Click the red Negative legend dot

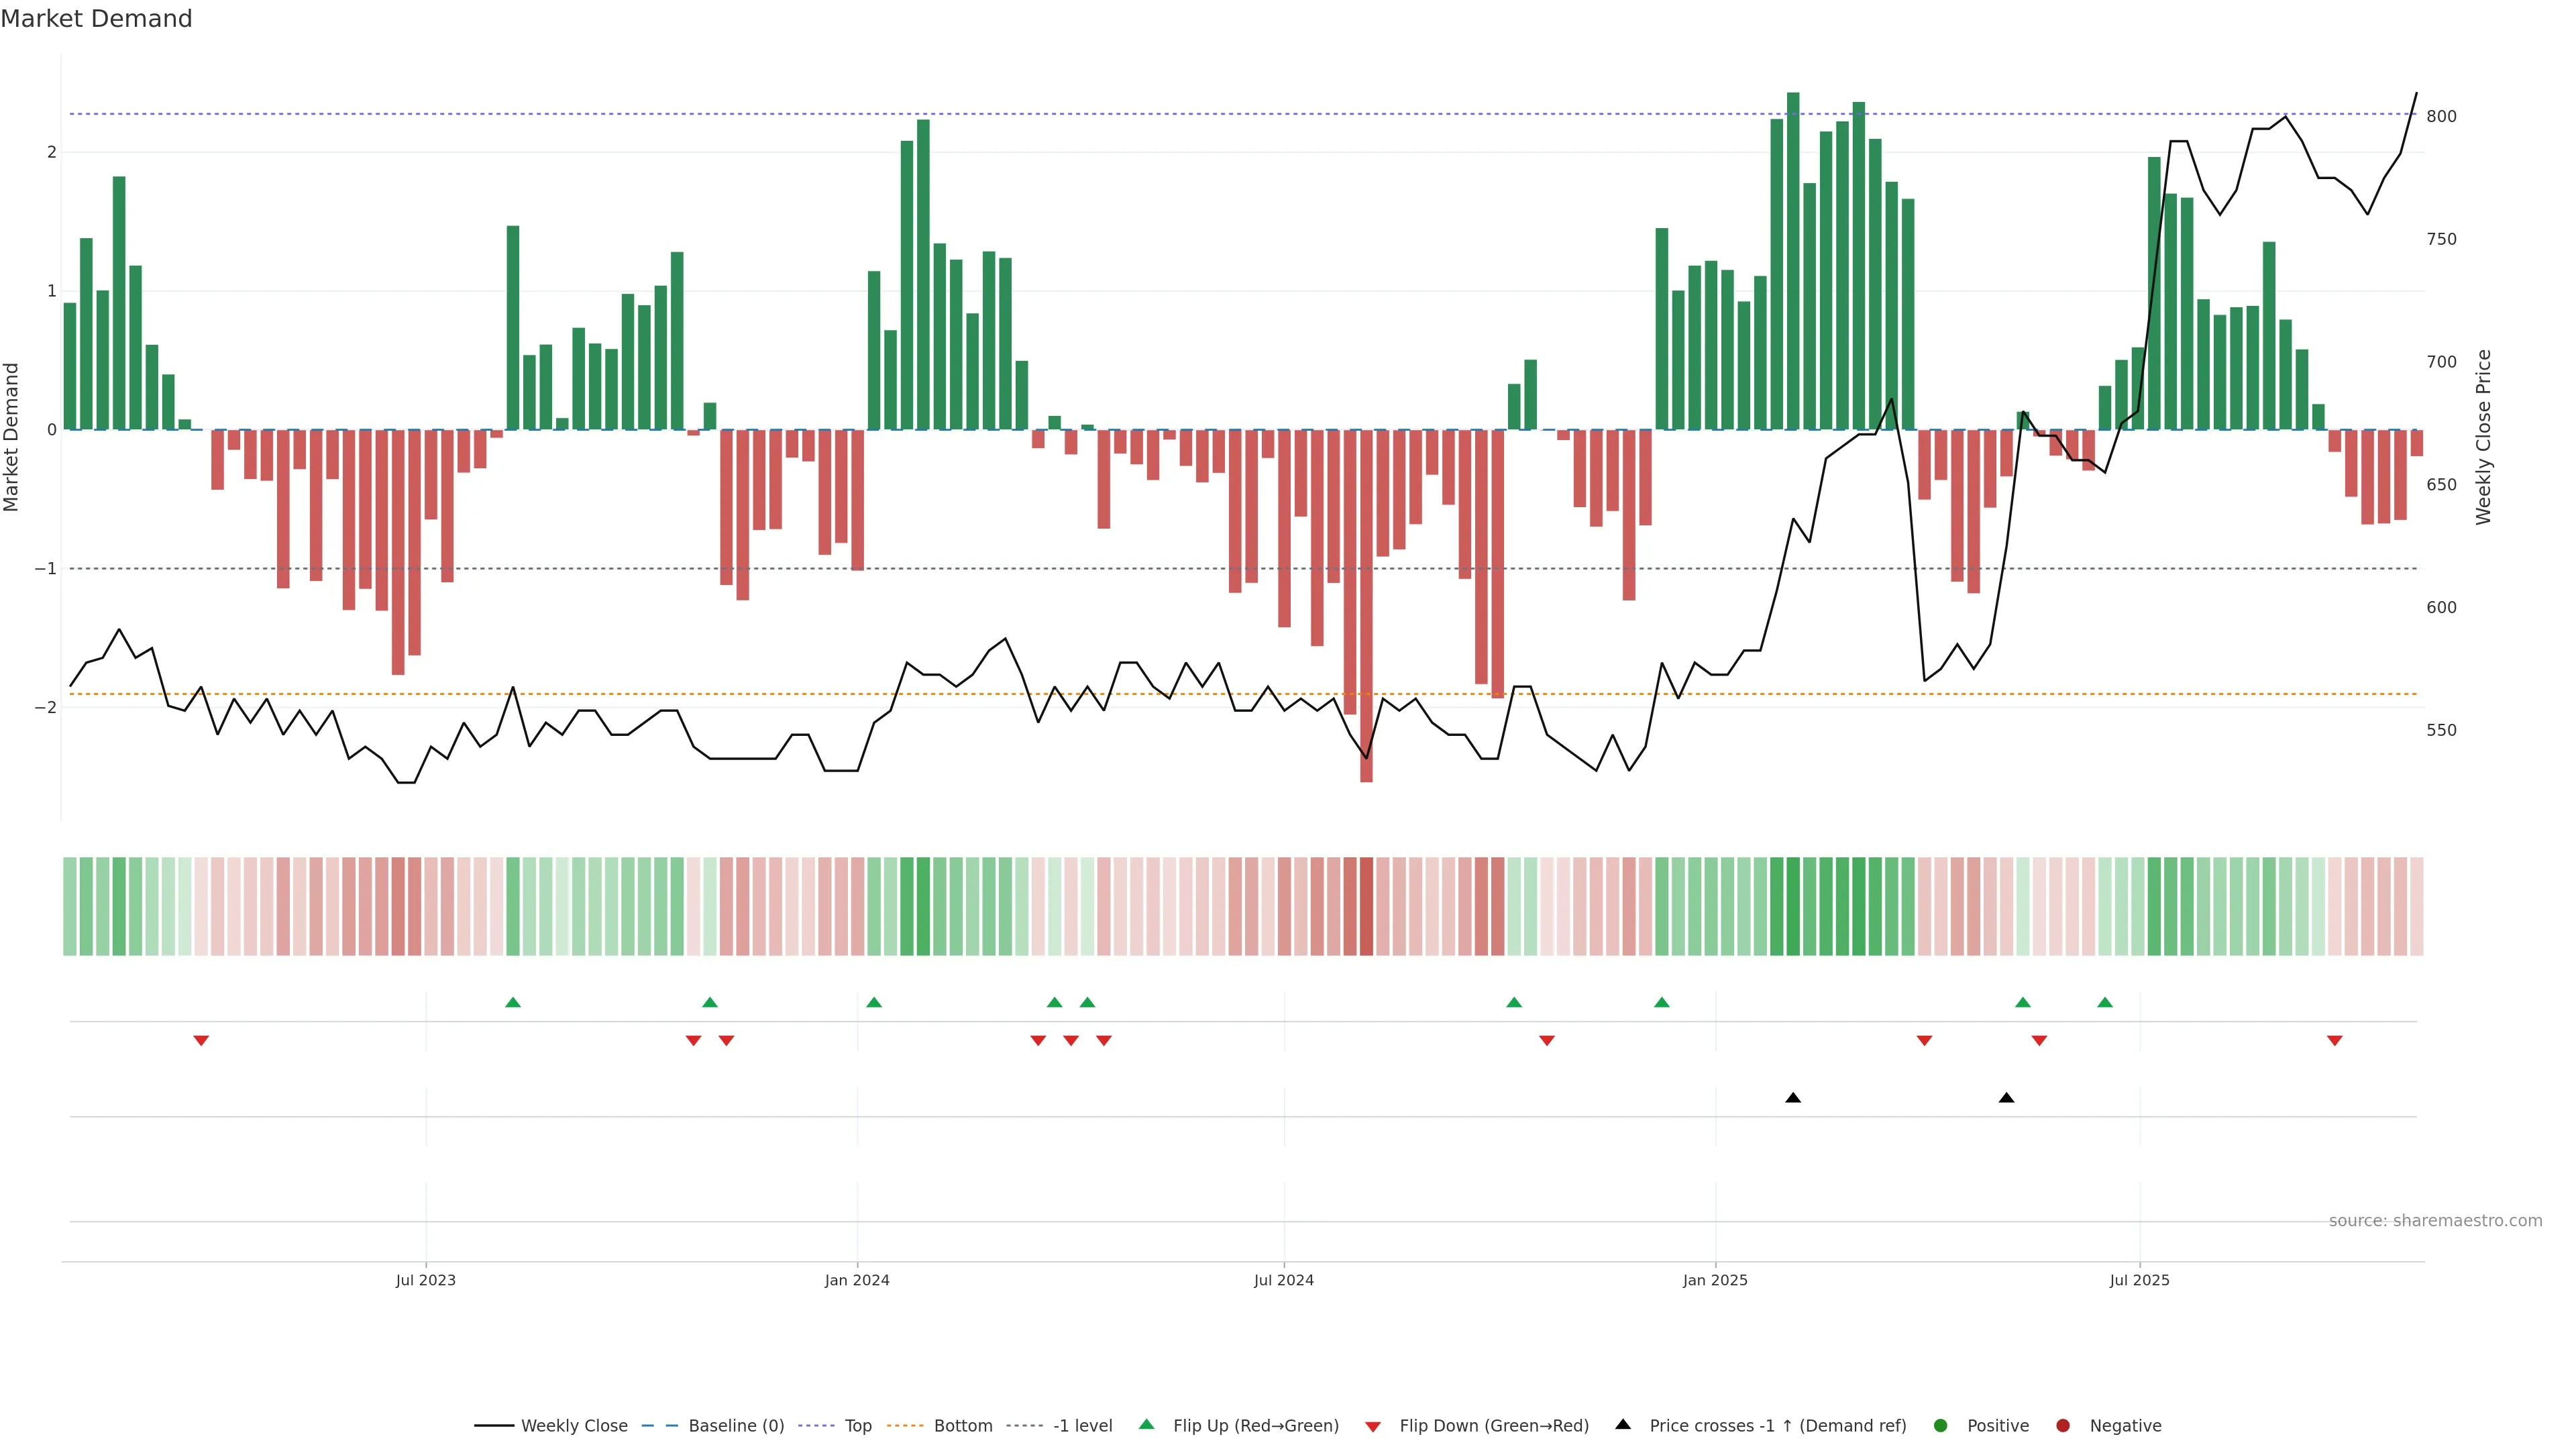coord(2063,1426)
